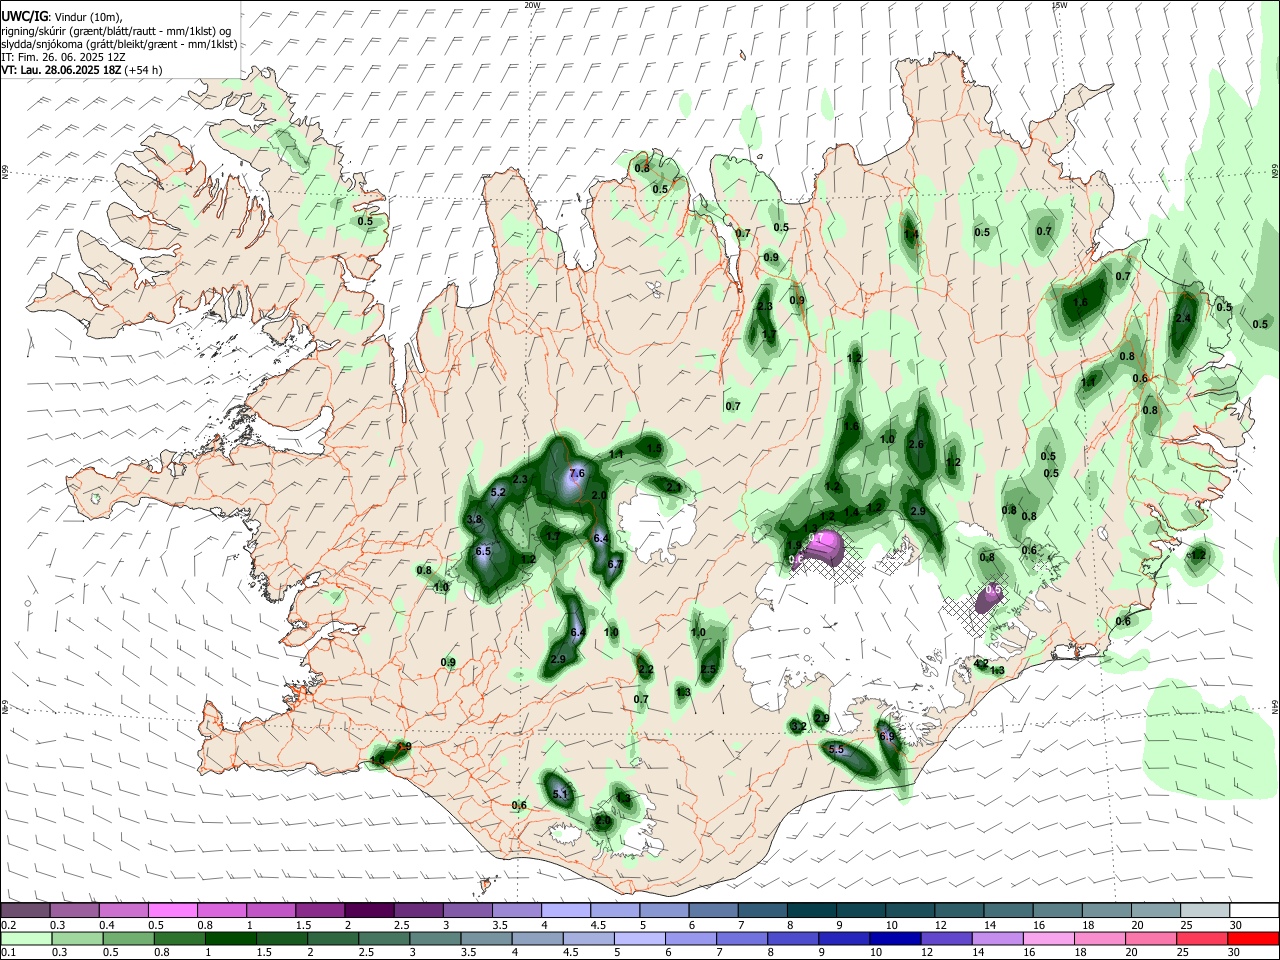Select the lavender rain swatch labeled 14
Viewport: 1280px width, 960px height.
[997, 938]
